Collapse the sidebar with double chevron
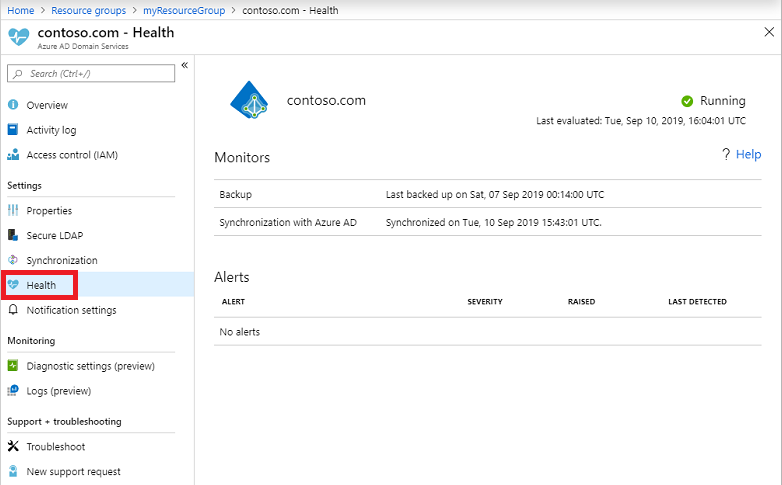 185,65
